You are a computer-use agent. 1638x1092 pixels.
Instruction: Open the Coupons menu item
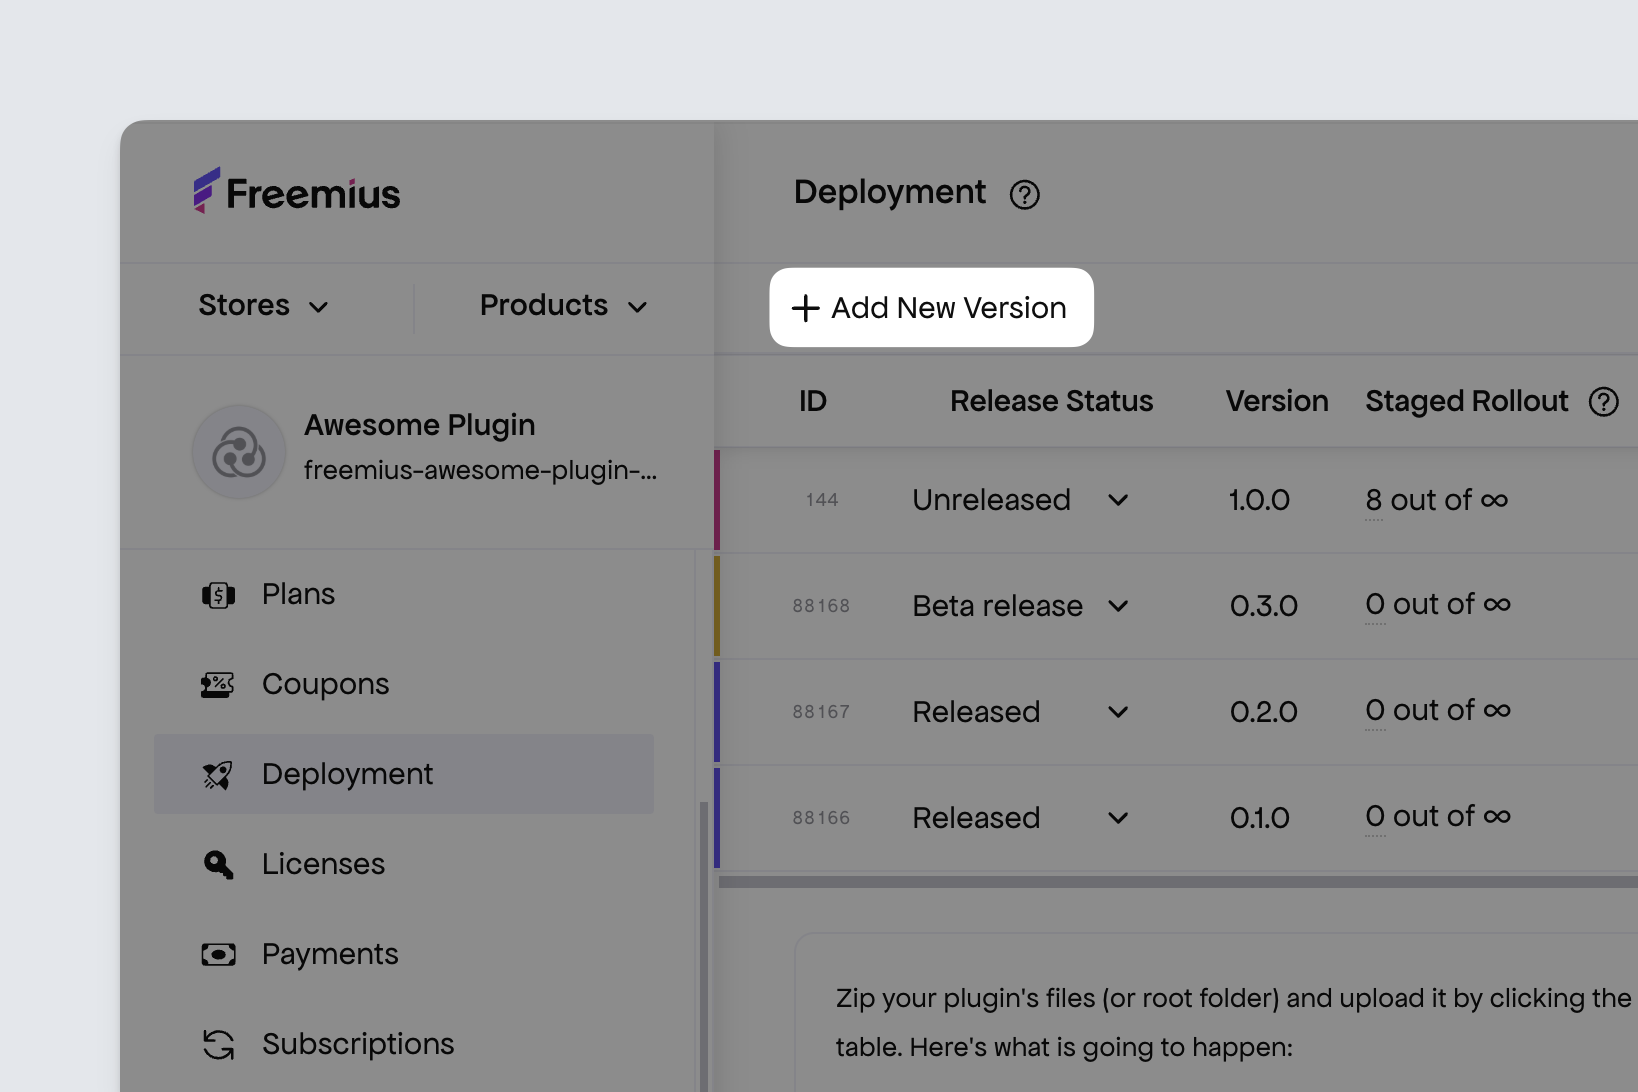point(404,684)
